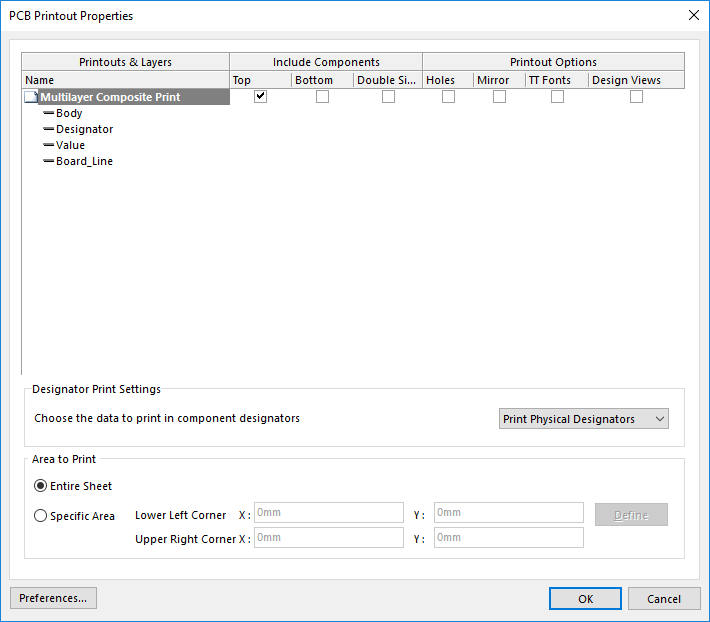Select the Specific Area radio option

click(41, 516)
